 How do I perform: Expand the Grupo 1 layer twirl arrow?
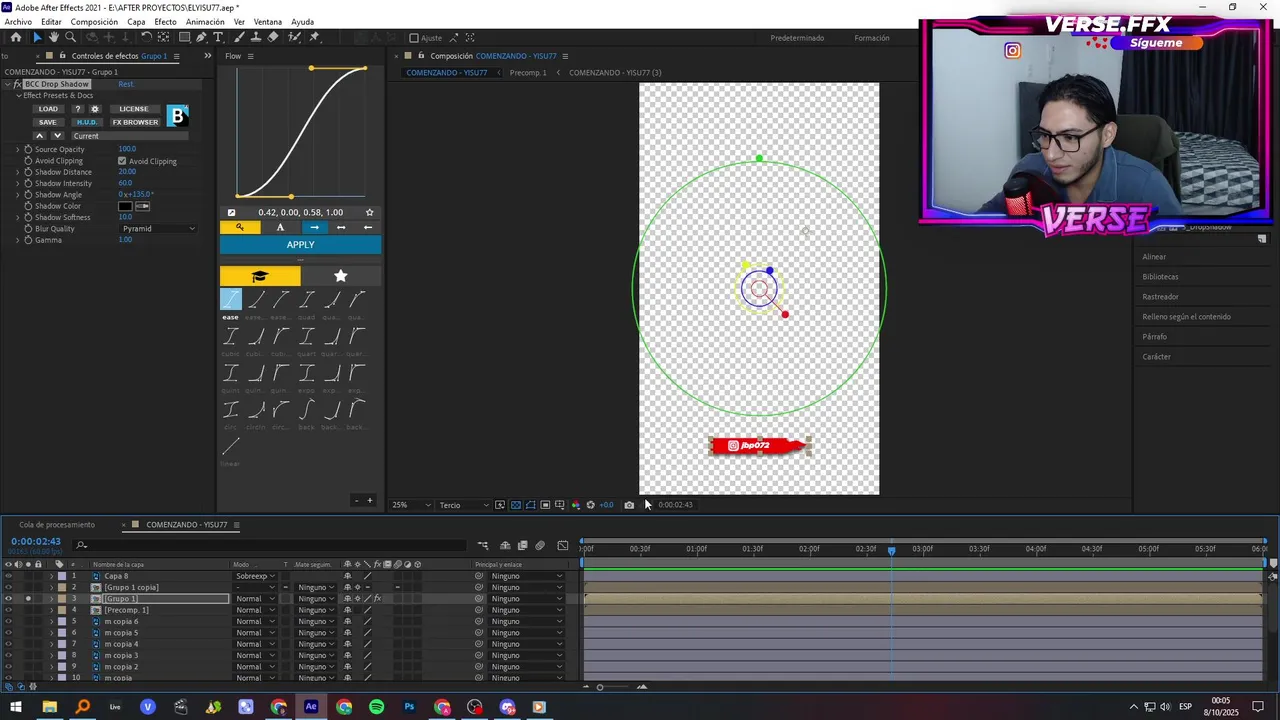(52, 599)
